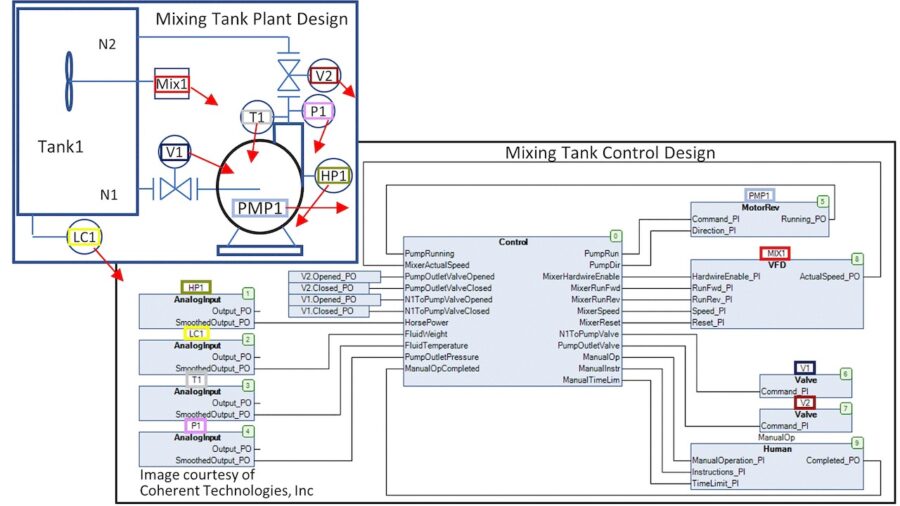Click index badge 1 on HP1 AnalogInput block
Viewport: 900px width, 506px height.
pyautogui.click(x=248, y=293)
